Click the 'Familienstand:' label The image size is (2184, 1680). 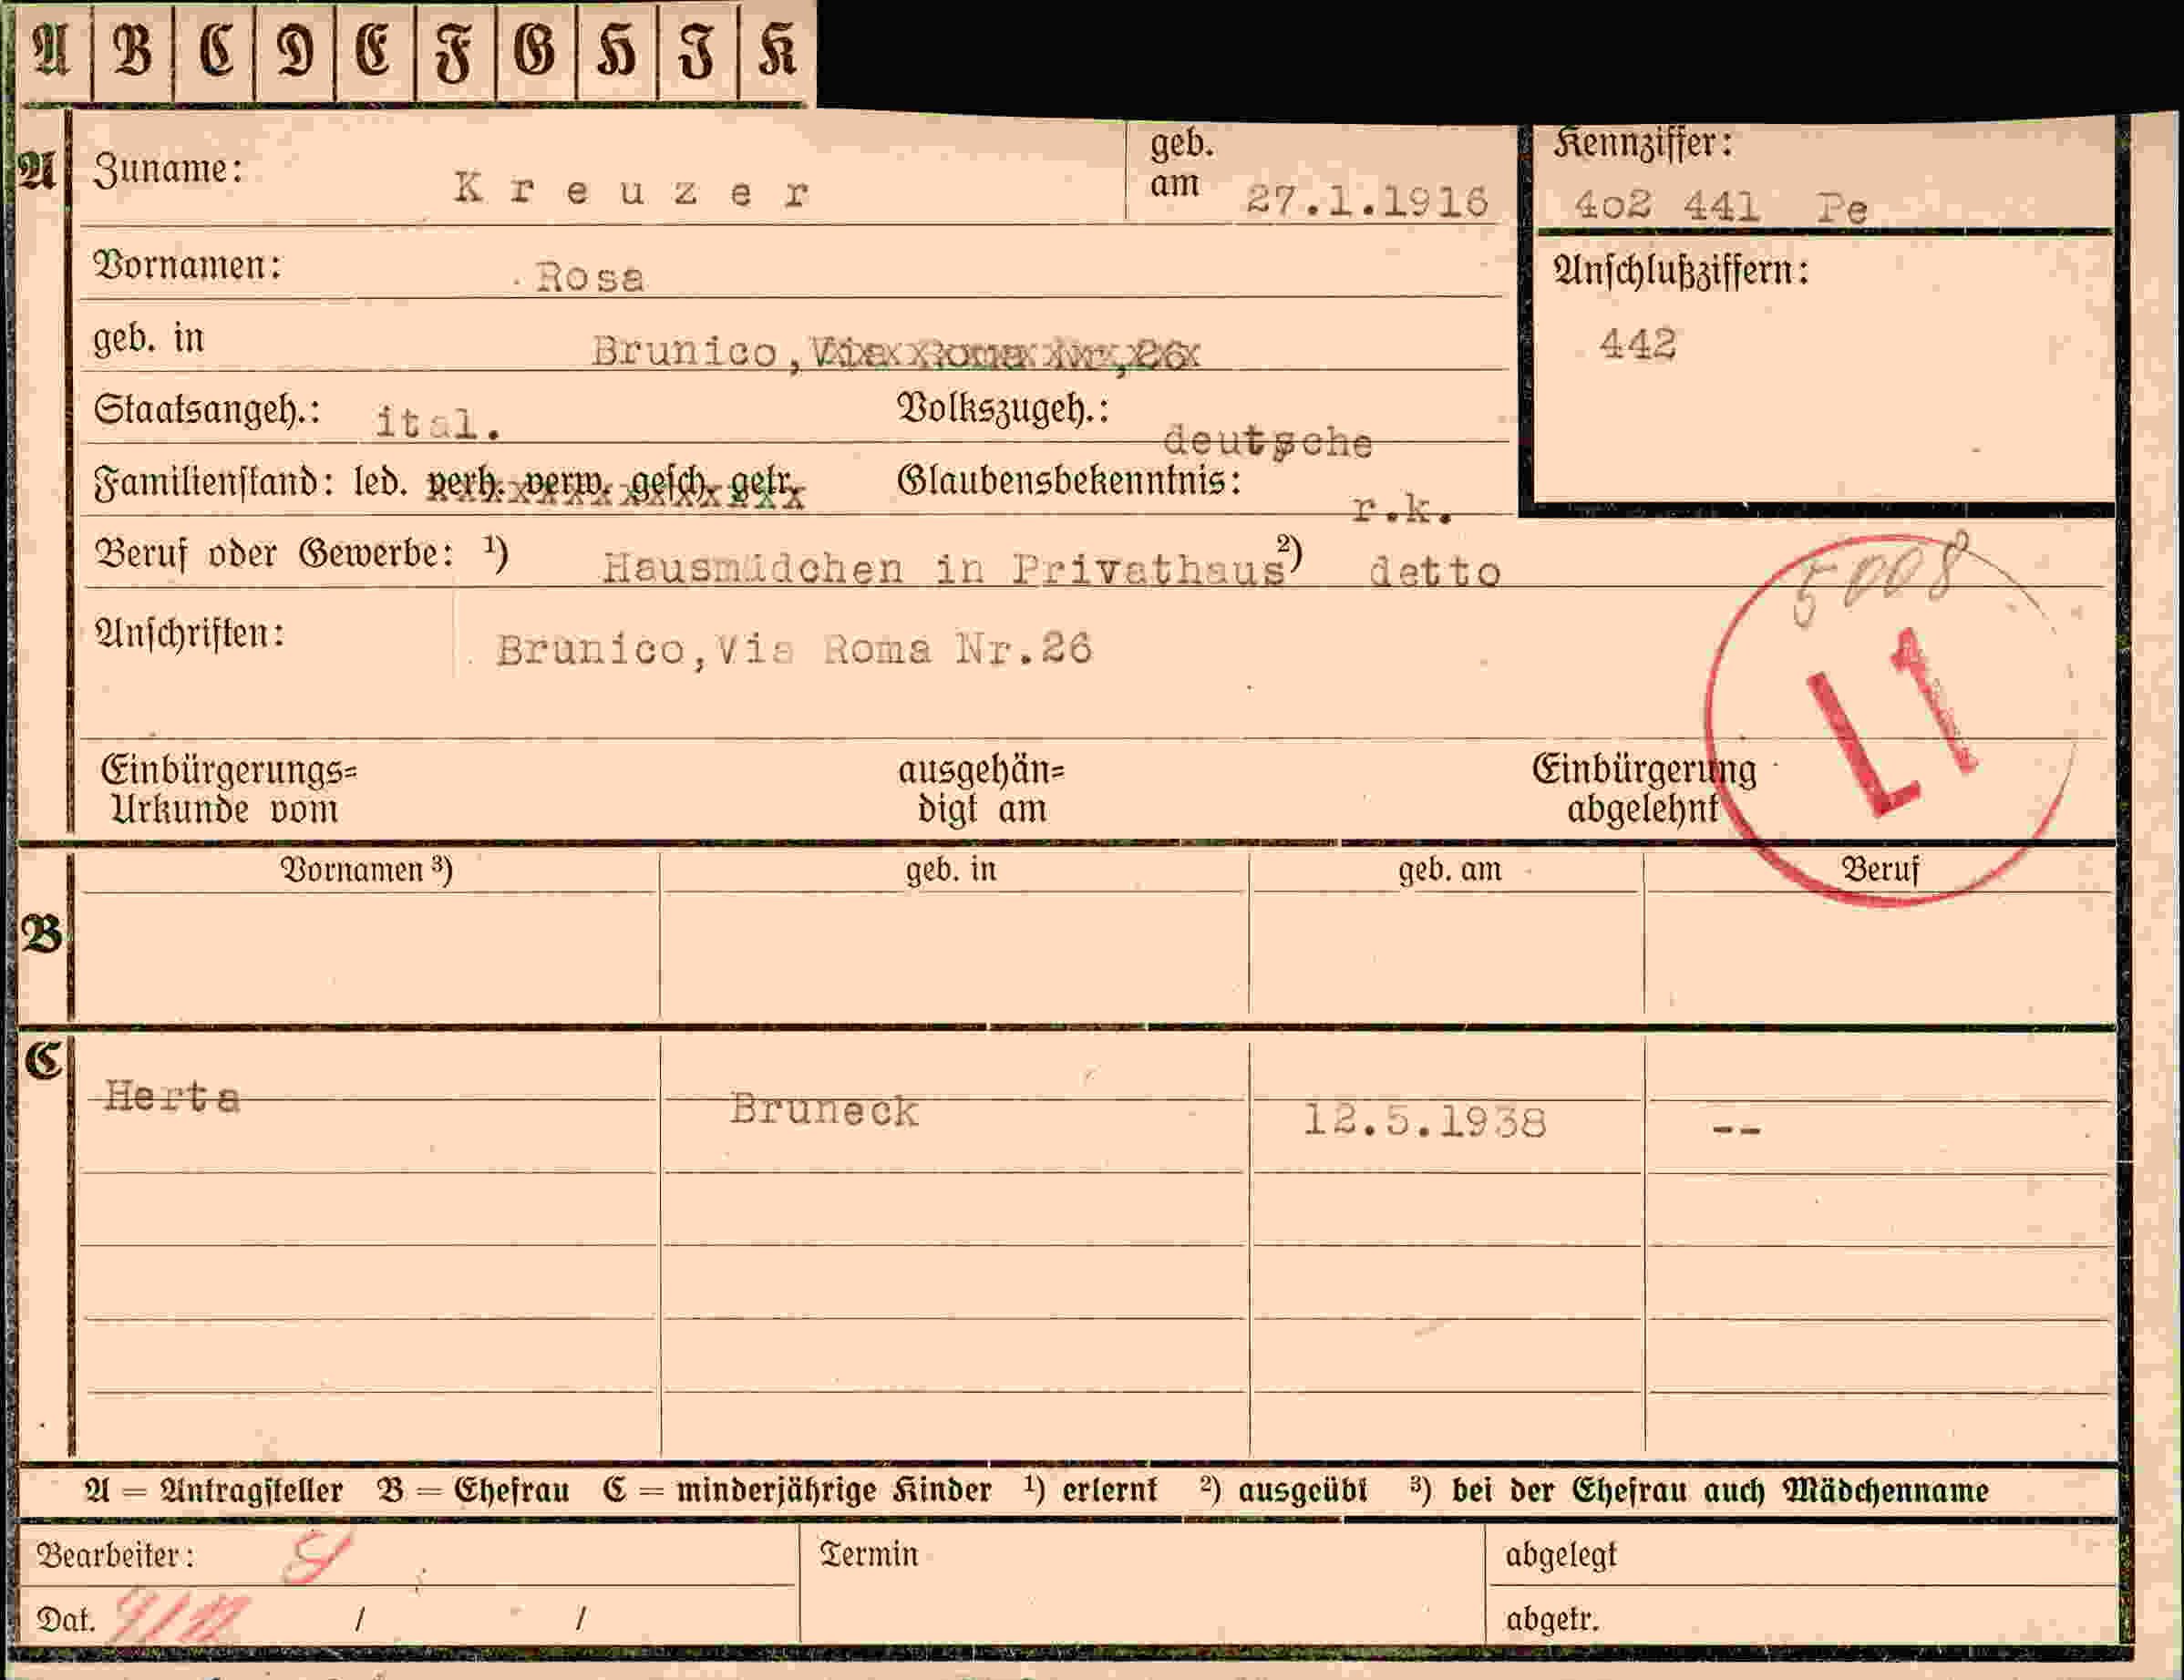213,482
